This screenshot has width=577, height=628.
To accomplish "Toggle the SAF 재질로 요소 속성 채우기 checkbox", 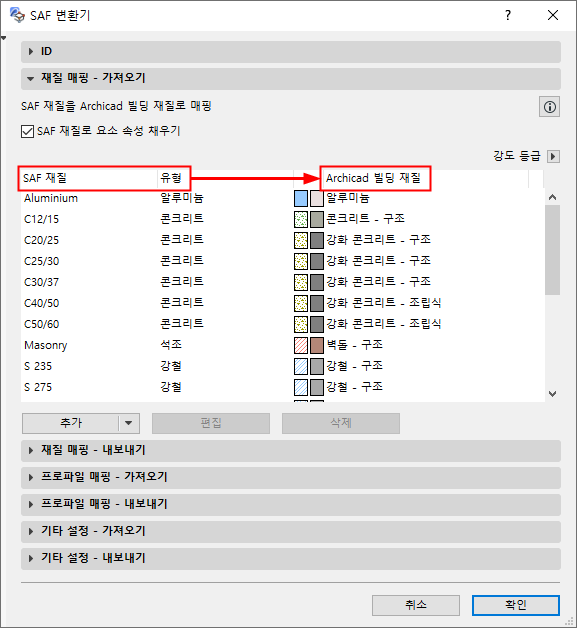I will tap(27, 131).
